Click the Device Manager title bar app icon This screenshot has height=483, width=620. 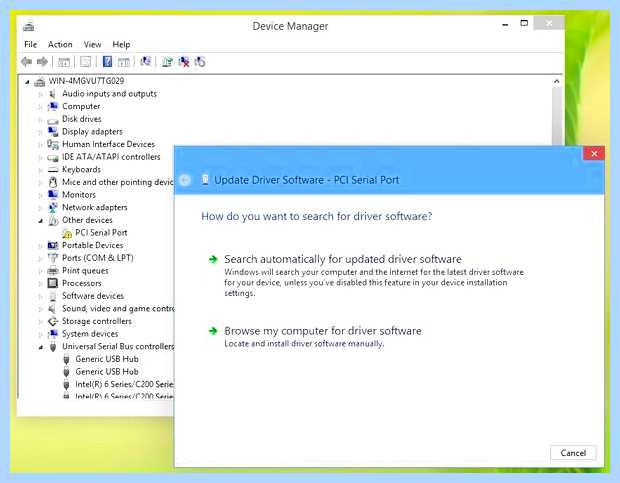point(28,27)
